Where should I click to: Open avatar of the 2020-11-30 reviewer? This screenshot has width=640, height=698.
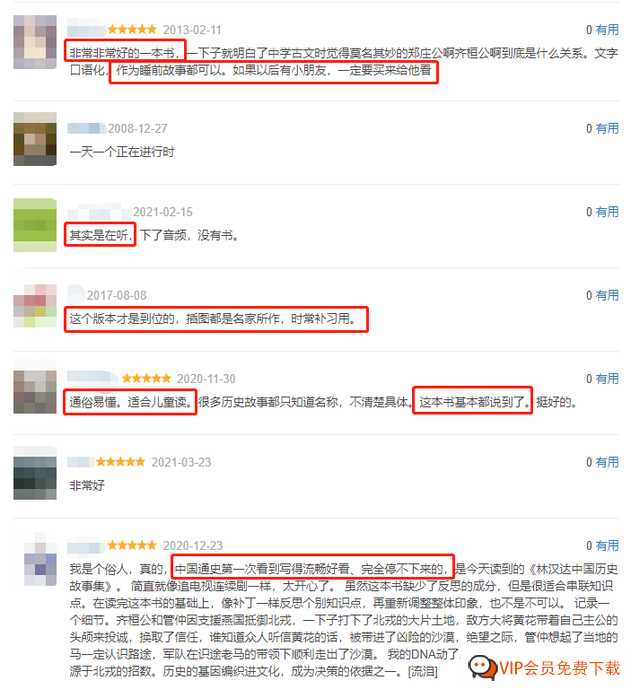pyautogui.click(x=35, y=392)
